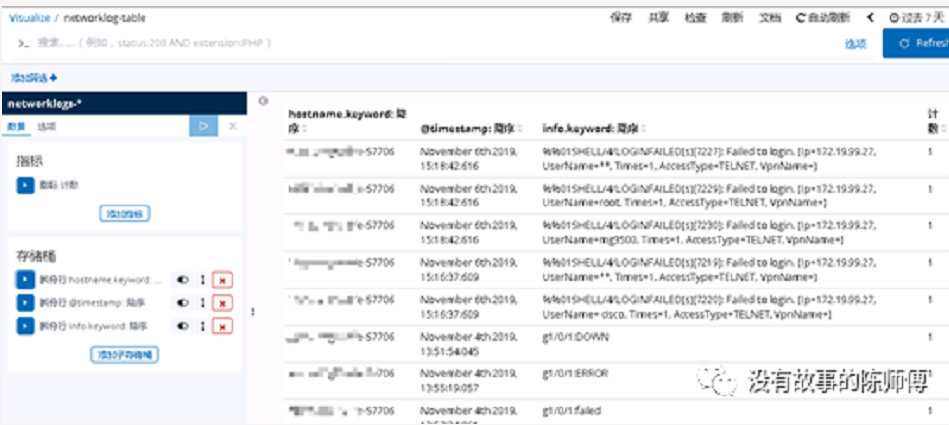The image size is (949, 425).
Task: Switch to the 数据 tab in sidebar
Action: click(x=16, y=127)
